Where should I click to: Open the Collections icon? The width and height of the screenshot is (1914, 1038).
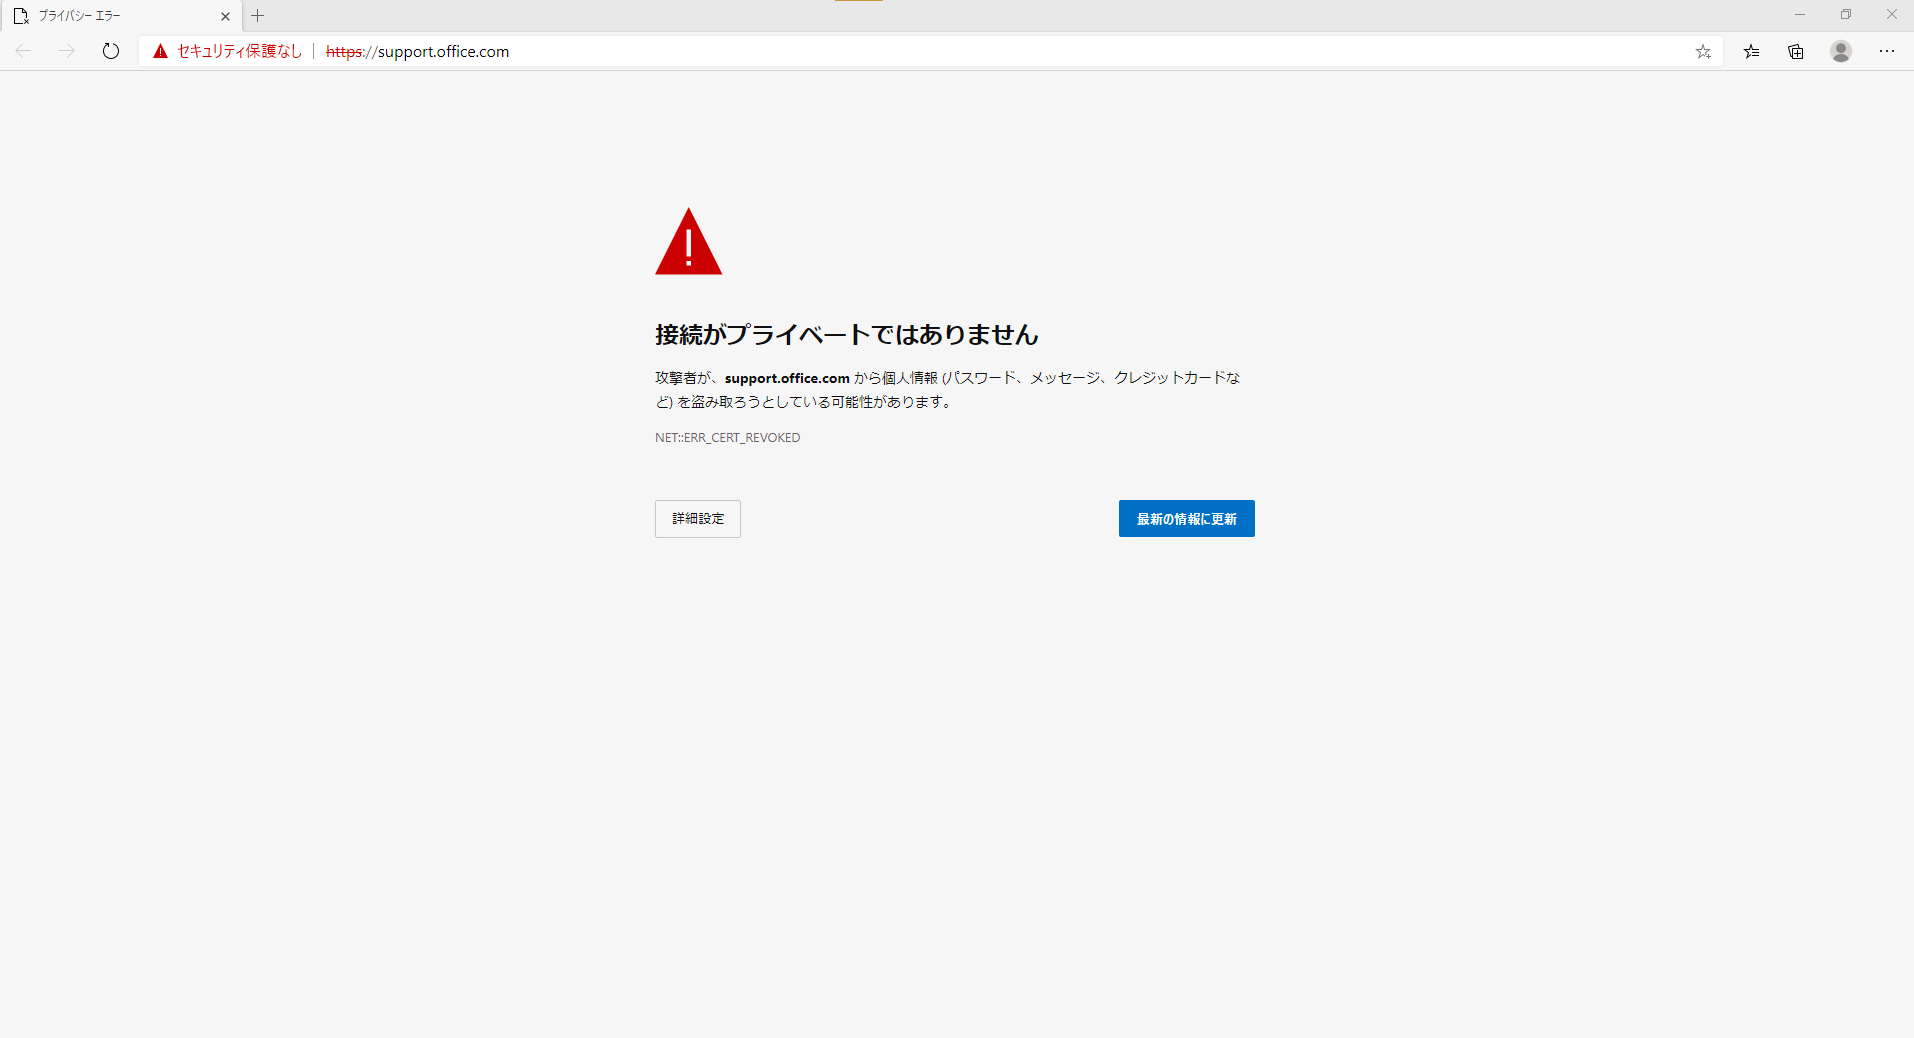pos(1796,52)
